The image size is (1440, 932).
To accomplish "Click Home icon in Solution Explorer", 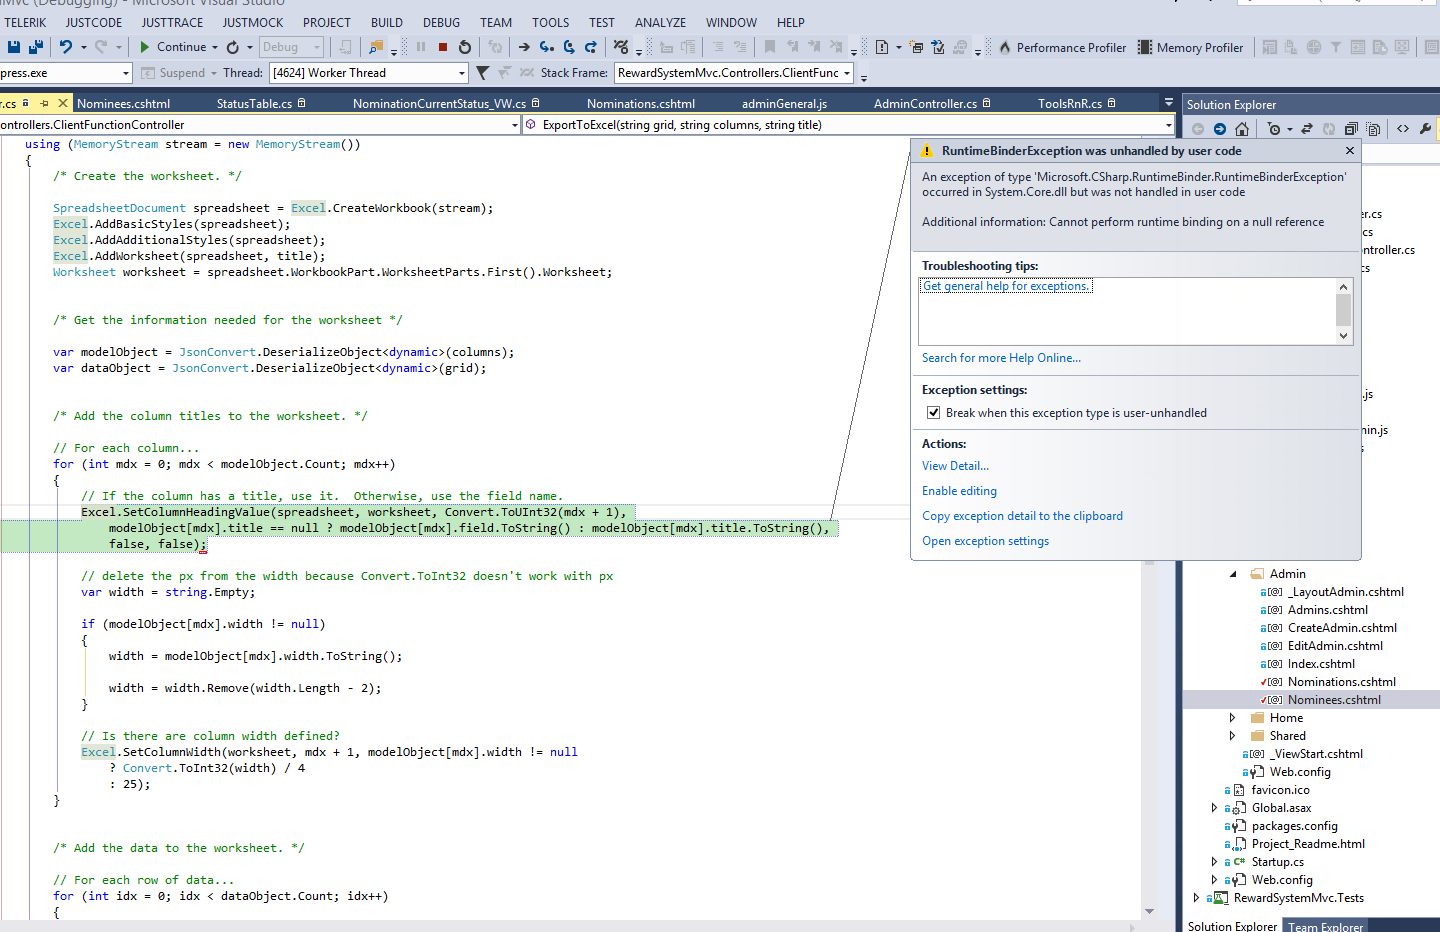I will (x=1242, y=129).
